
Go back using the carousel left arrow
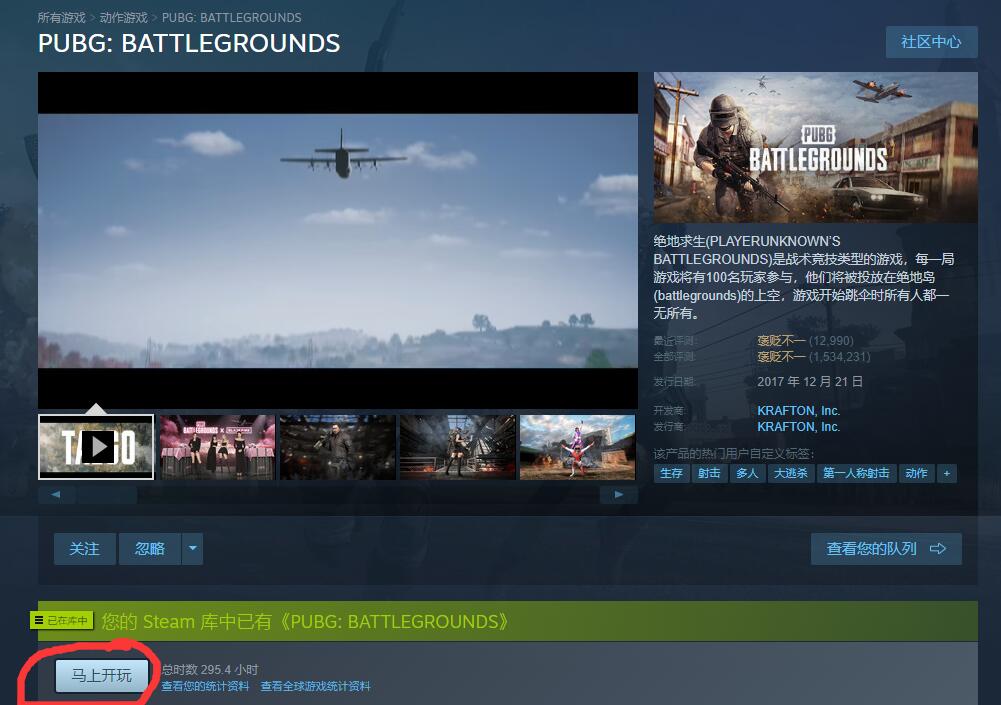[56, 494]
